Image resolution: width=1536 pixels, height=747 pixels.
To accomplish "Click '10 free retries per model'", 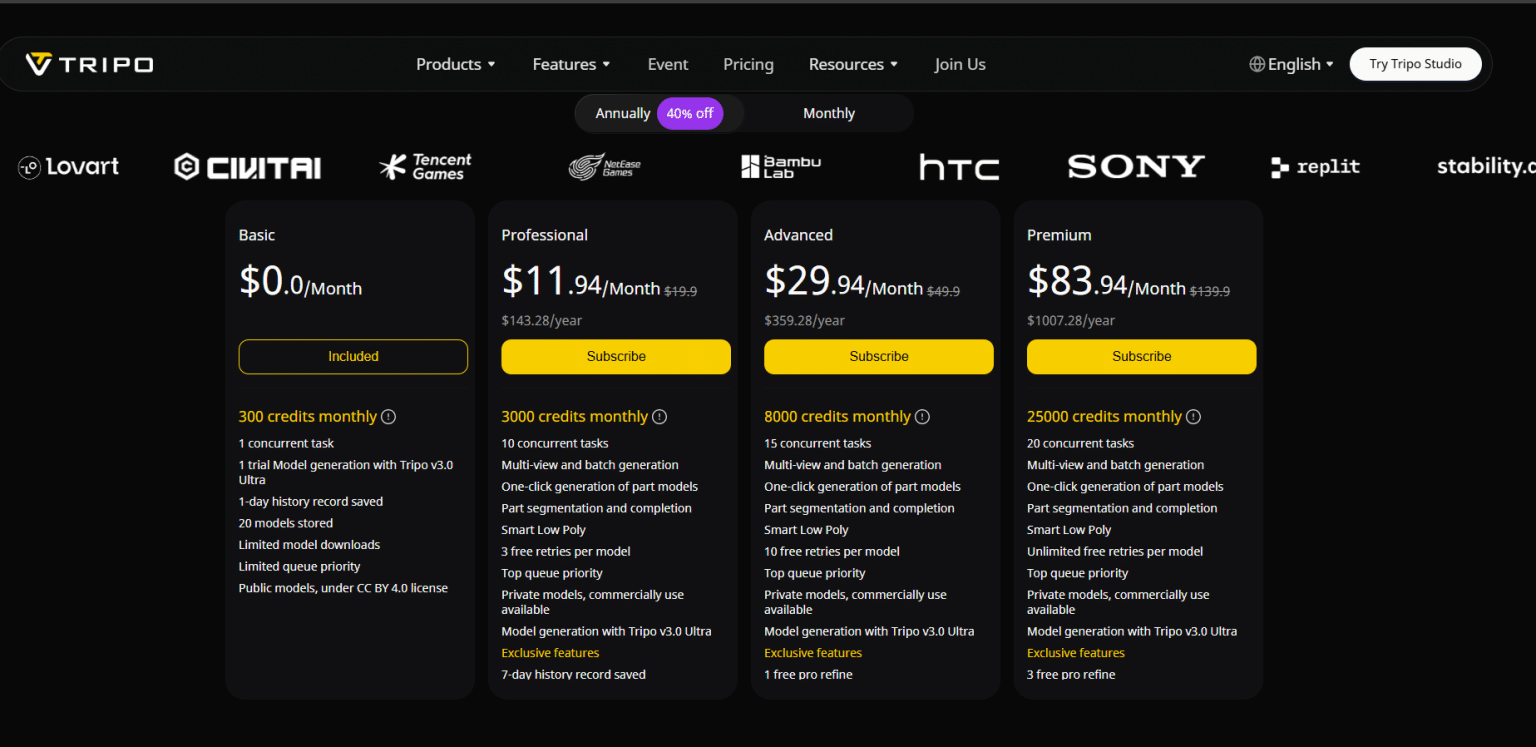I will point(832,551).
